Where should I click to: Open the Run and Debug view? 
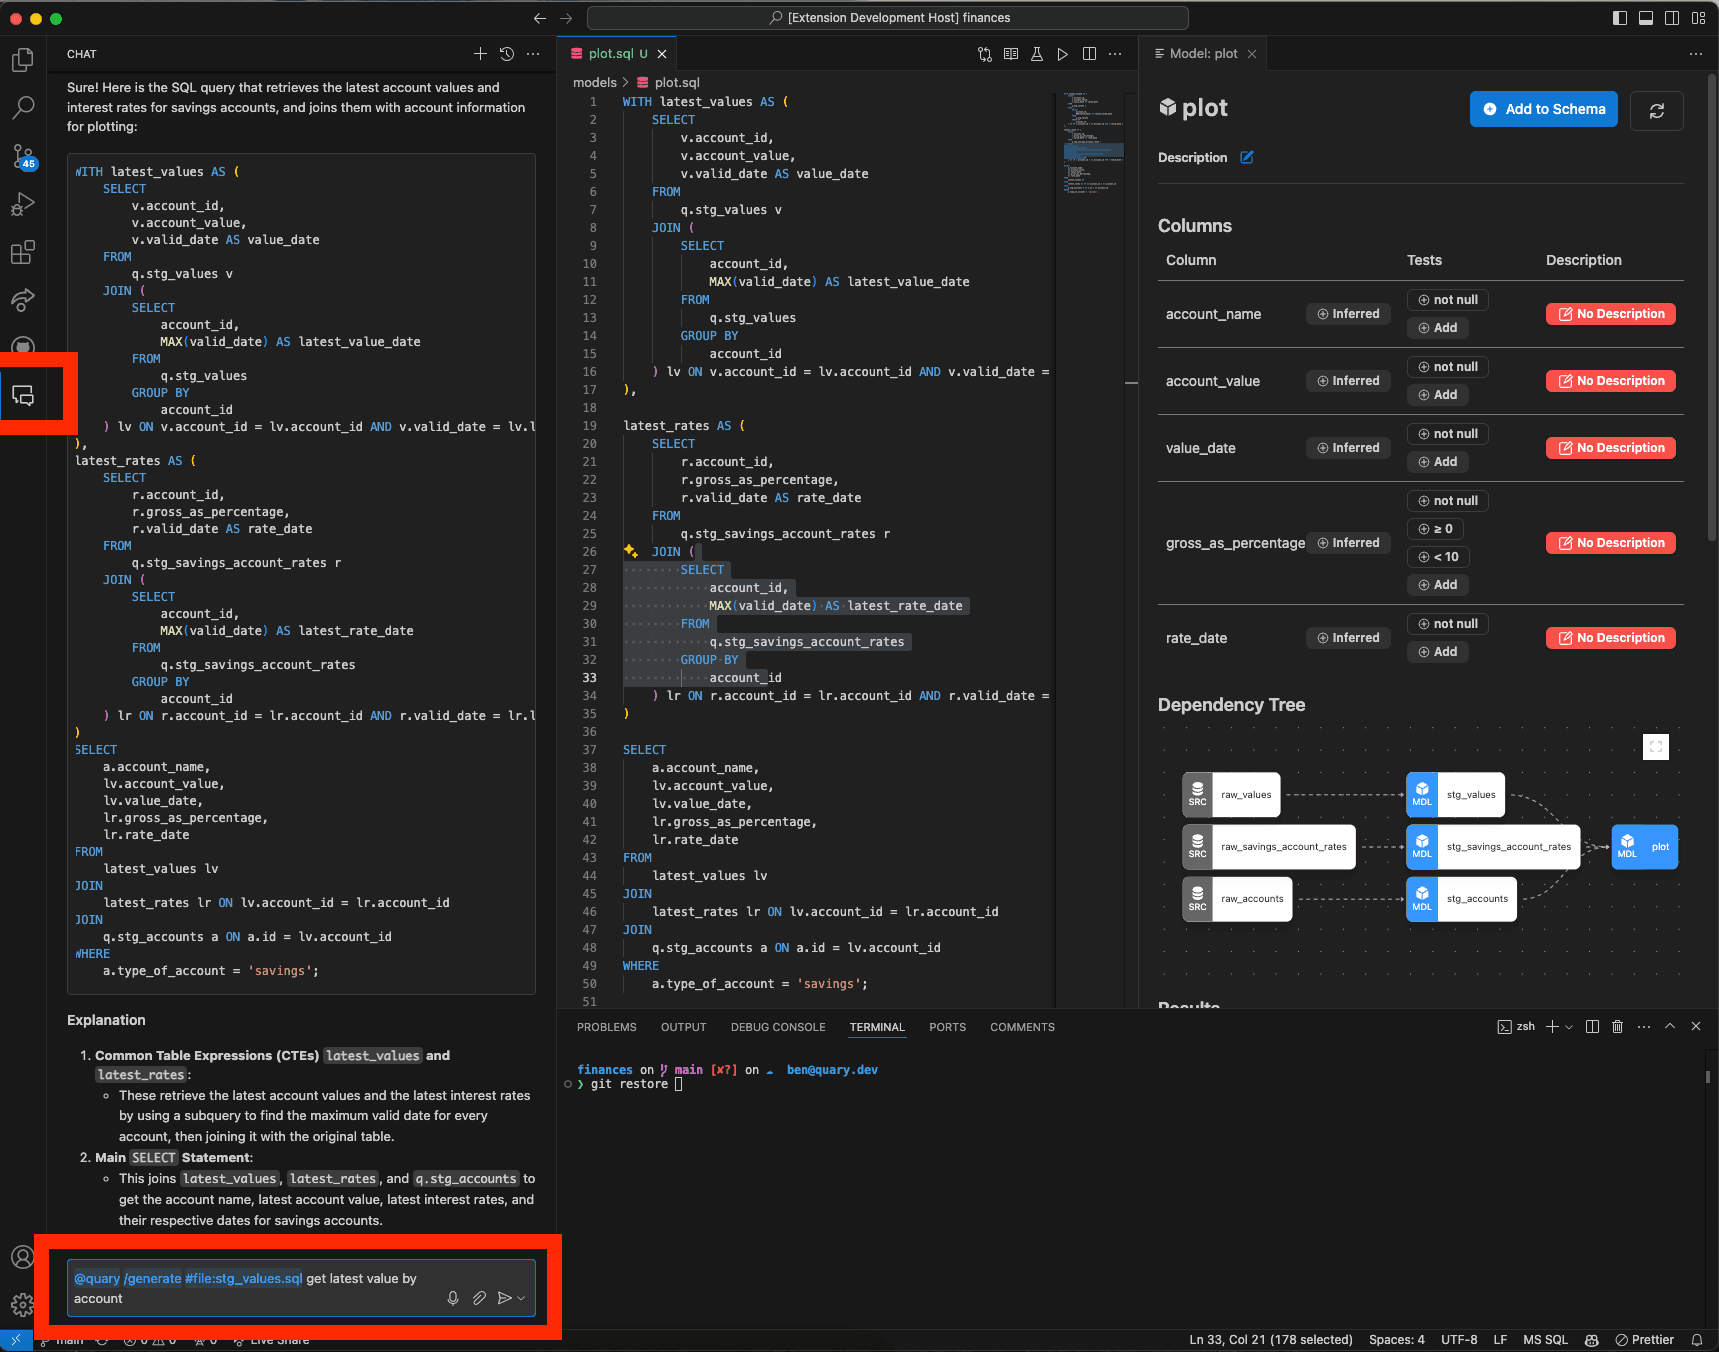pyautogui.click(x=22, y=204)
